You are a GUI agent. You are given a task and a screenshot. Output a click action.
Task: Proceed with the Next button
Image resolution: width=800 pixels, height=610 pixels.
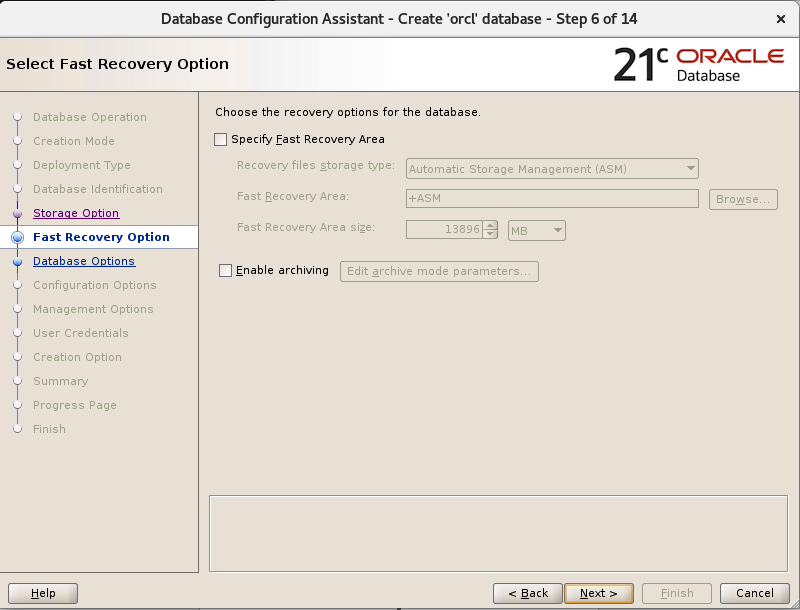point(599,593)
